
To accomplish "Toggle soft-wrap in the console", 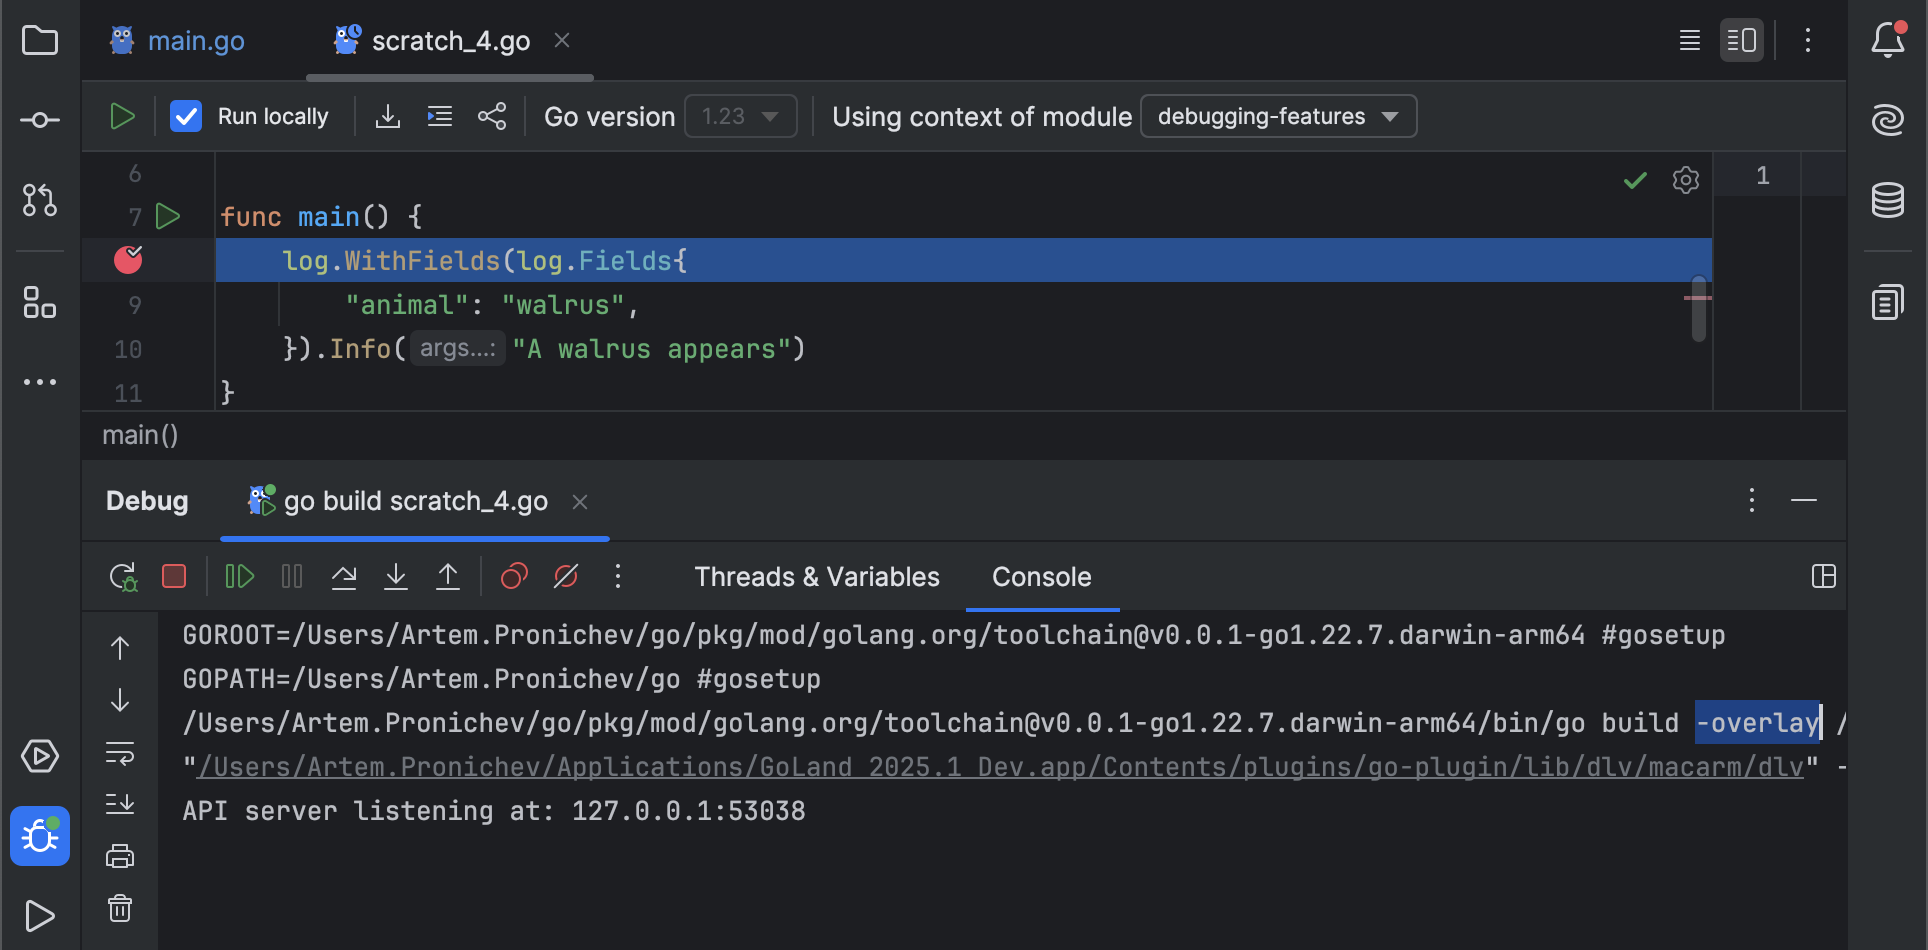I will point(120,753).
